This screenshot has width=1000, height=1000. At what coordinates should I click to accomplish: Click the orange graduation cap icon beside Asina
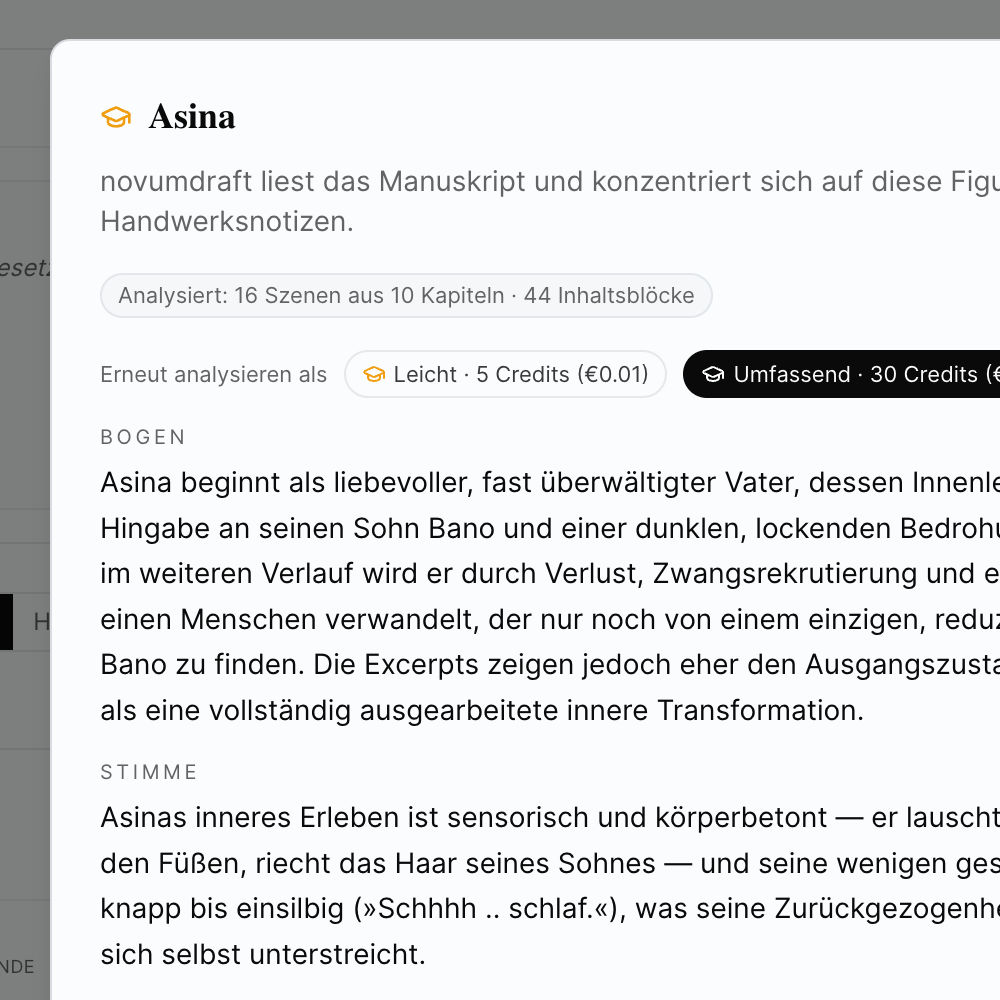click(x=116, y=117)
